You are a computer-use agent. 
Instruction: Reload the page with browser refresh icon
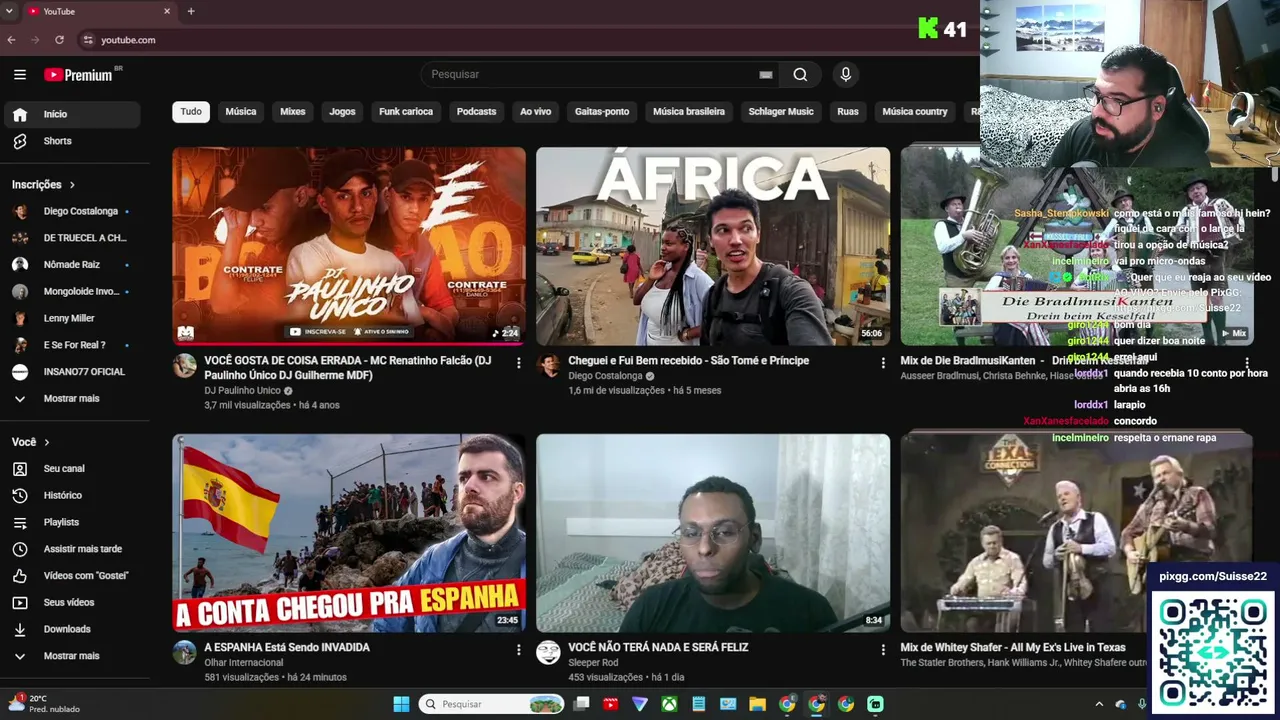coord(59,40)
